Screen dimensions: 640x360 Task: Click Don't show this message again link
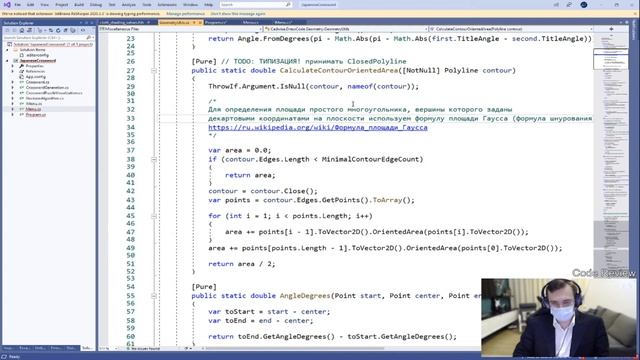[x=238, y=13]
